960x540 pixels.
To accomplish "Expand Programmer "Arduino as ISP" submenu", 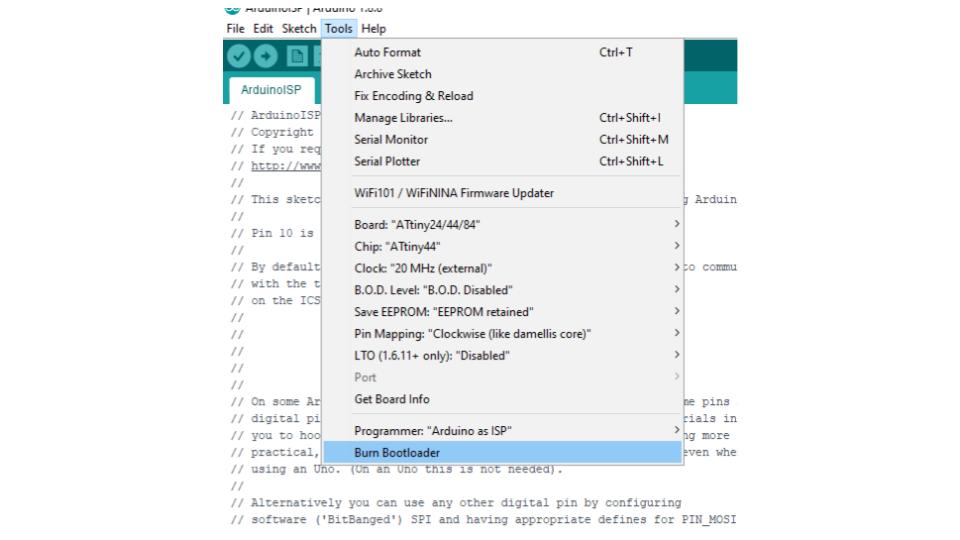I will point(502,431).
